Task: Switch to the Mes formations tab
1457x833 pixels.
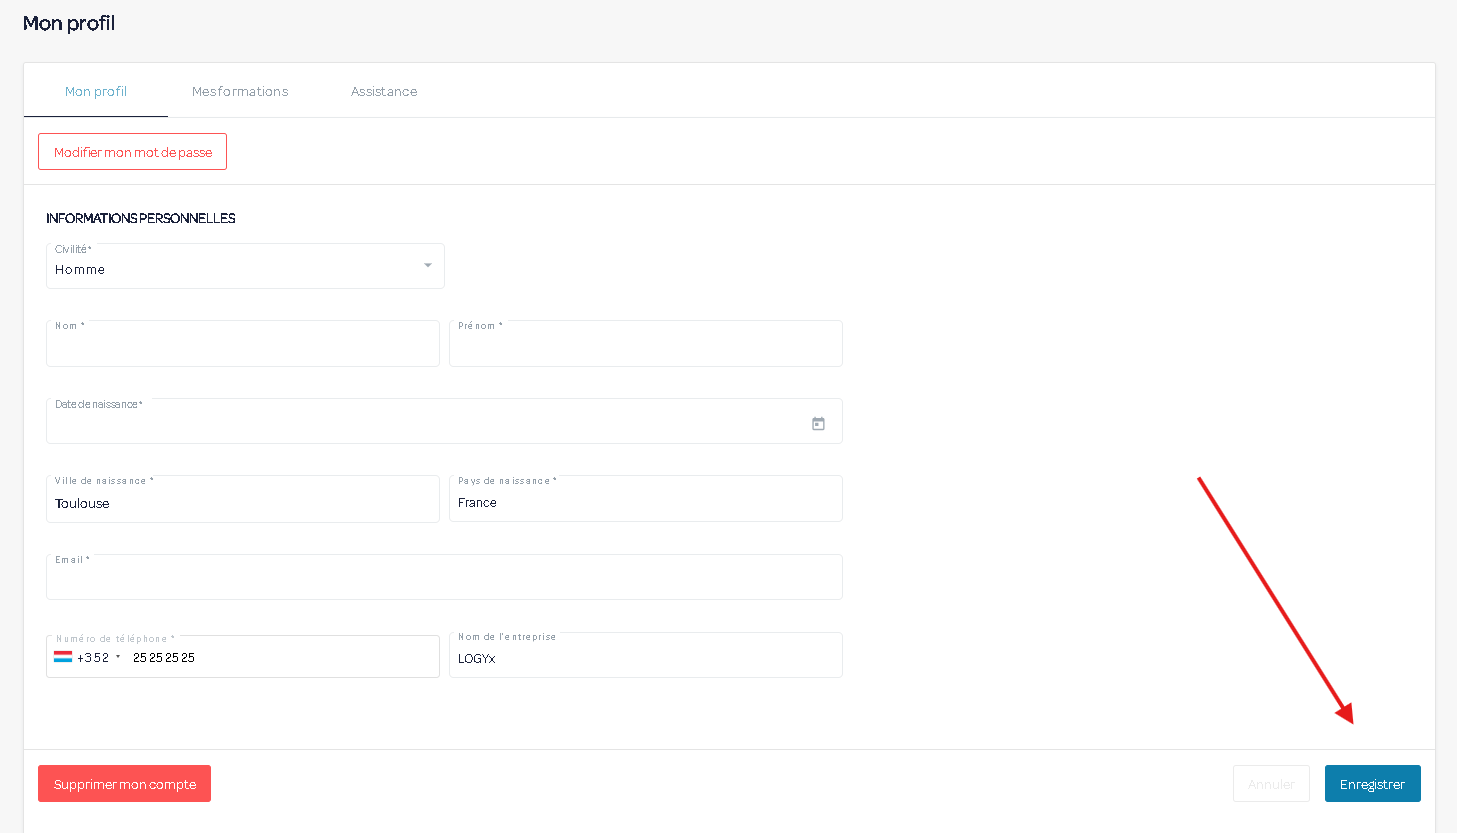Action: point(240,91)
